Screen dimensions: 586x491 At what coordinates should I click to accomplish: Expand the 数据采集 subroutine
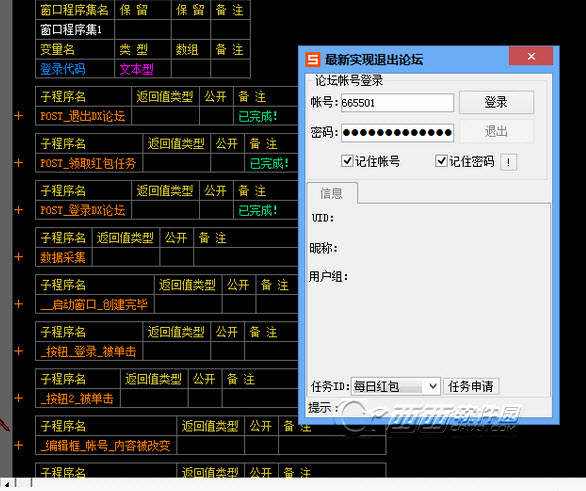[x=18, y=257]
